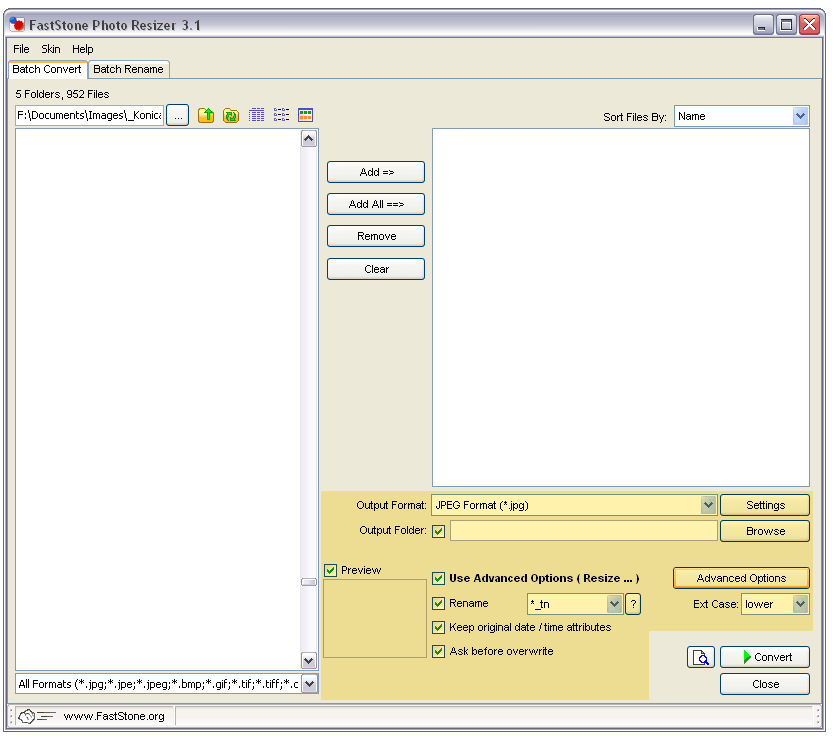Expand the Output Format dropdown
Viewport: 833px width, 739px height.
point(708,505)
